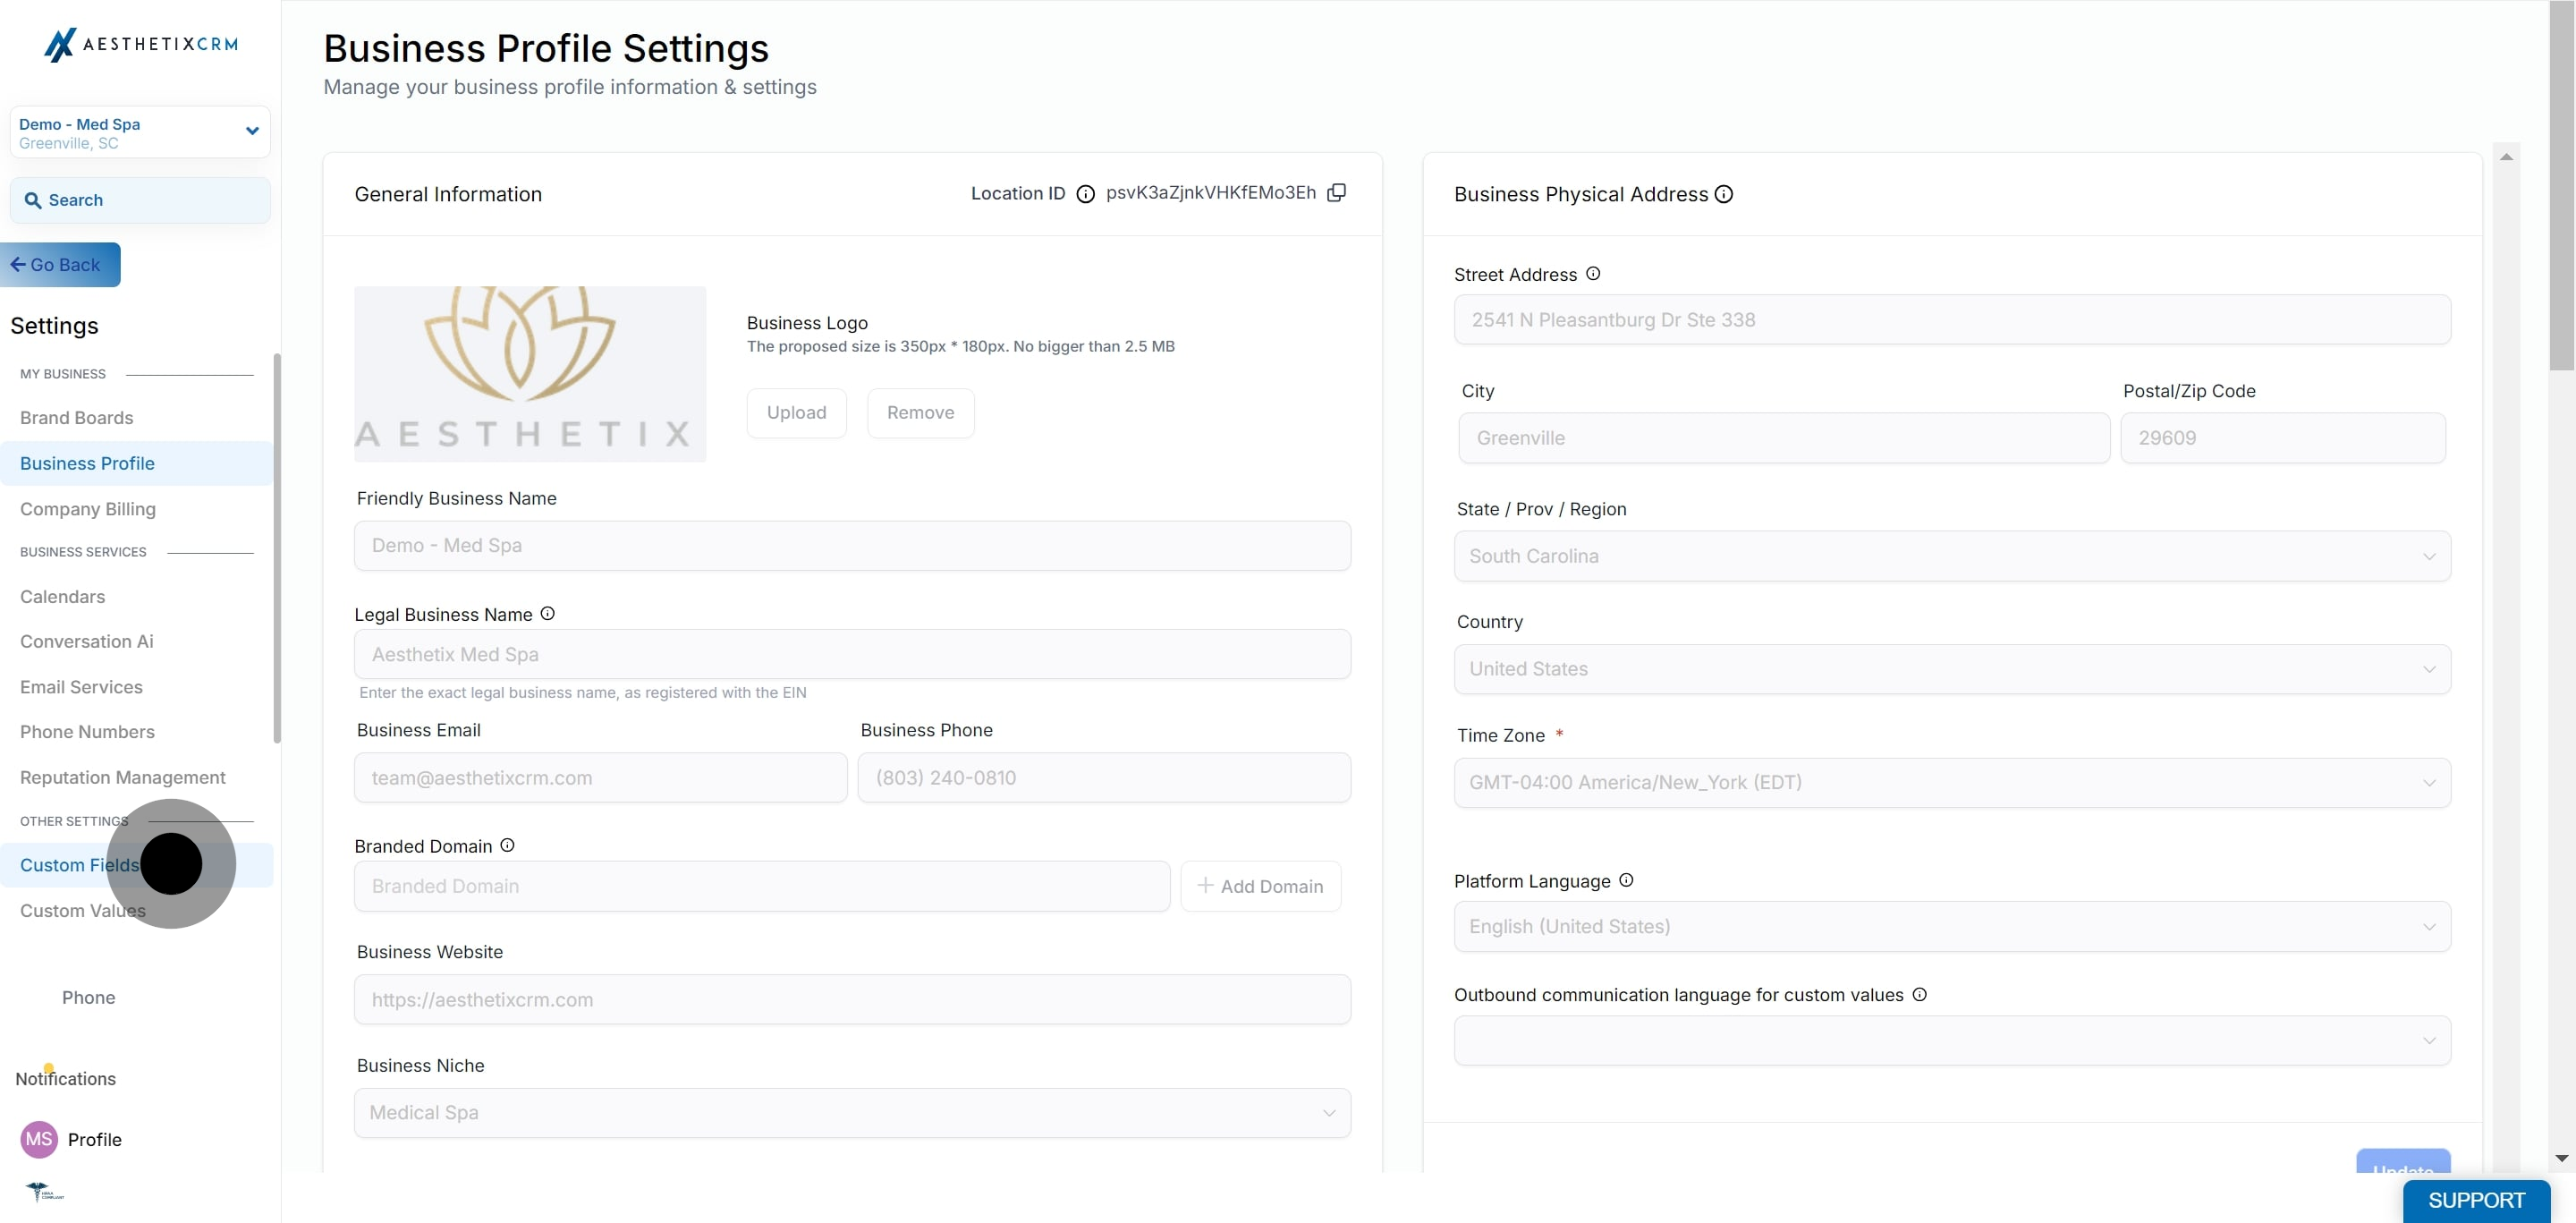
Task: Open Reputation Management settings
Action: (x=122, y=776)
